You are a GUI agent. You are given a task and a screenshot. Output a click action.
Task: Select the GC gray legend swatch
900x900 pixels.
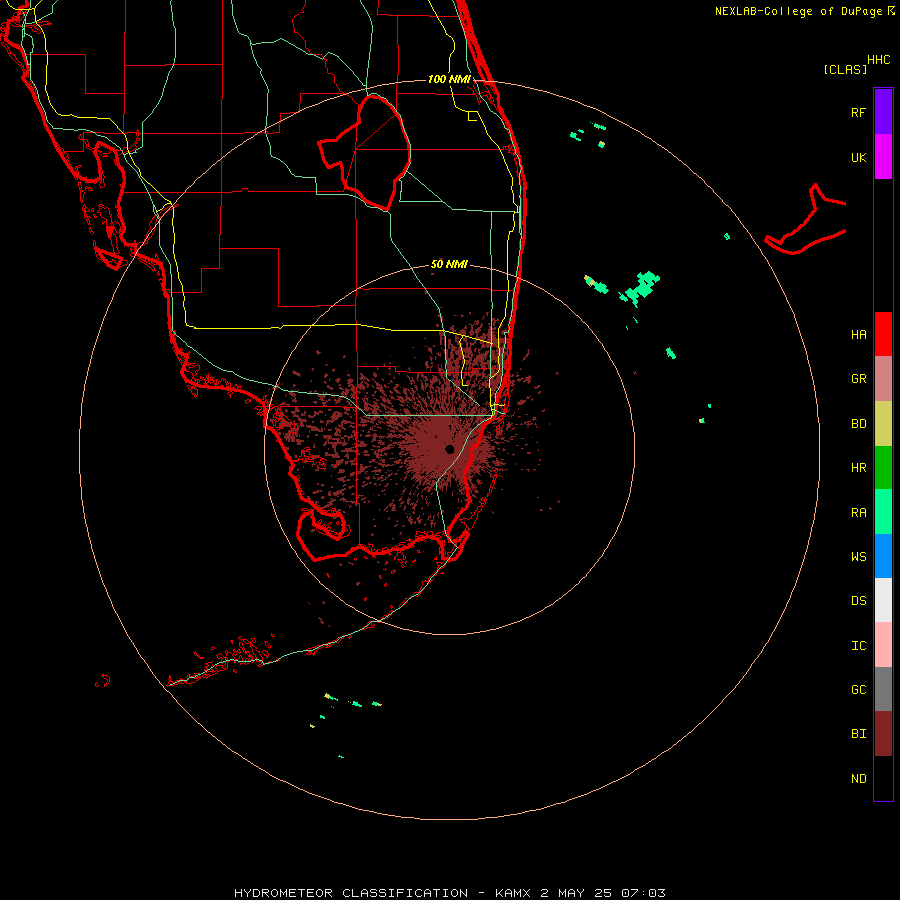click(883, 689)
